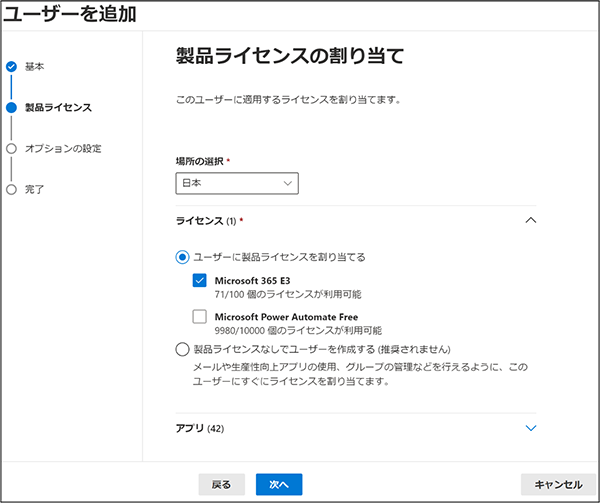600x503 pixels.
Task: Jump to オプションの設定 step label
Action: (x=63, y=148)
